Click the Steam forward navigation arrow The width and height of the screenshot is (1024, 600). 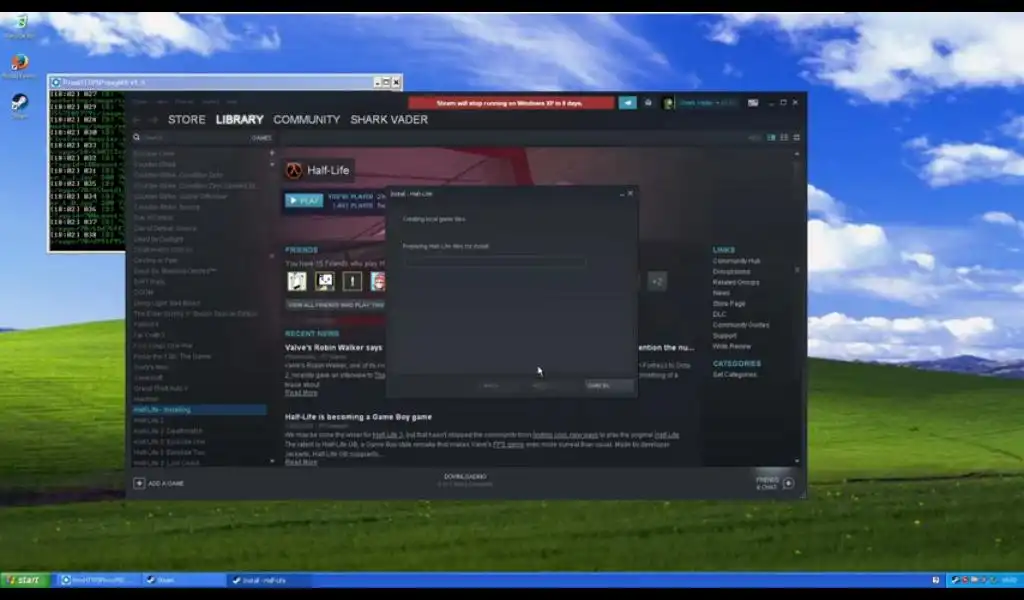pyautogui.click(x=153, y=119)
